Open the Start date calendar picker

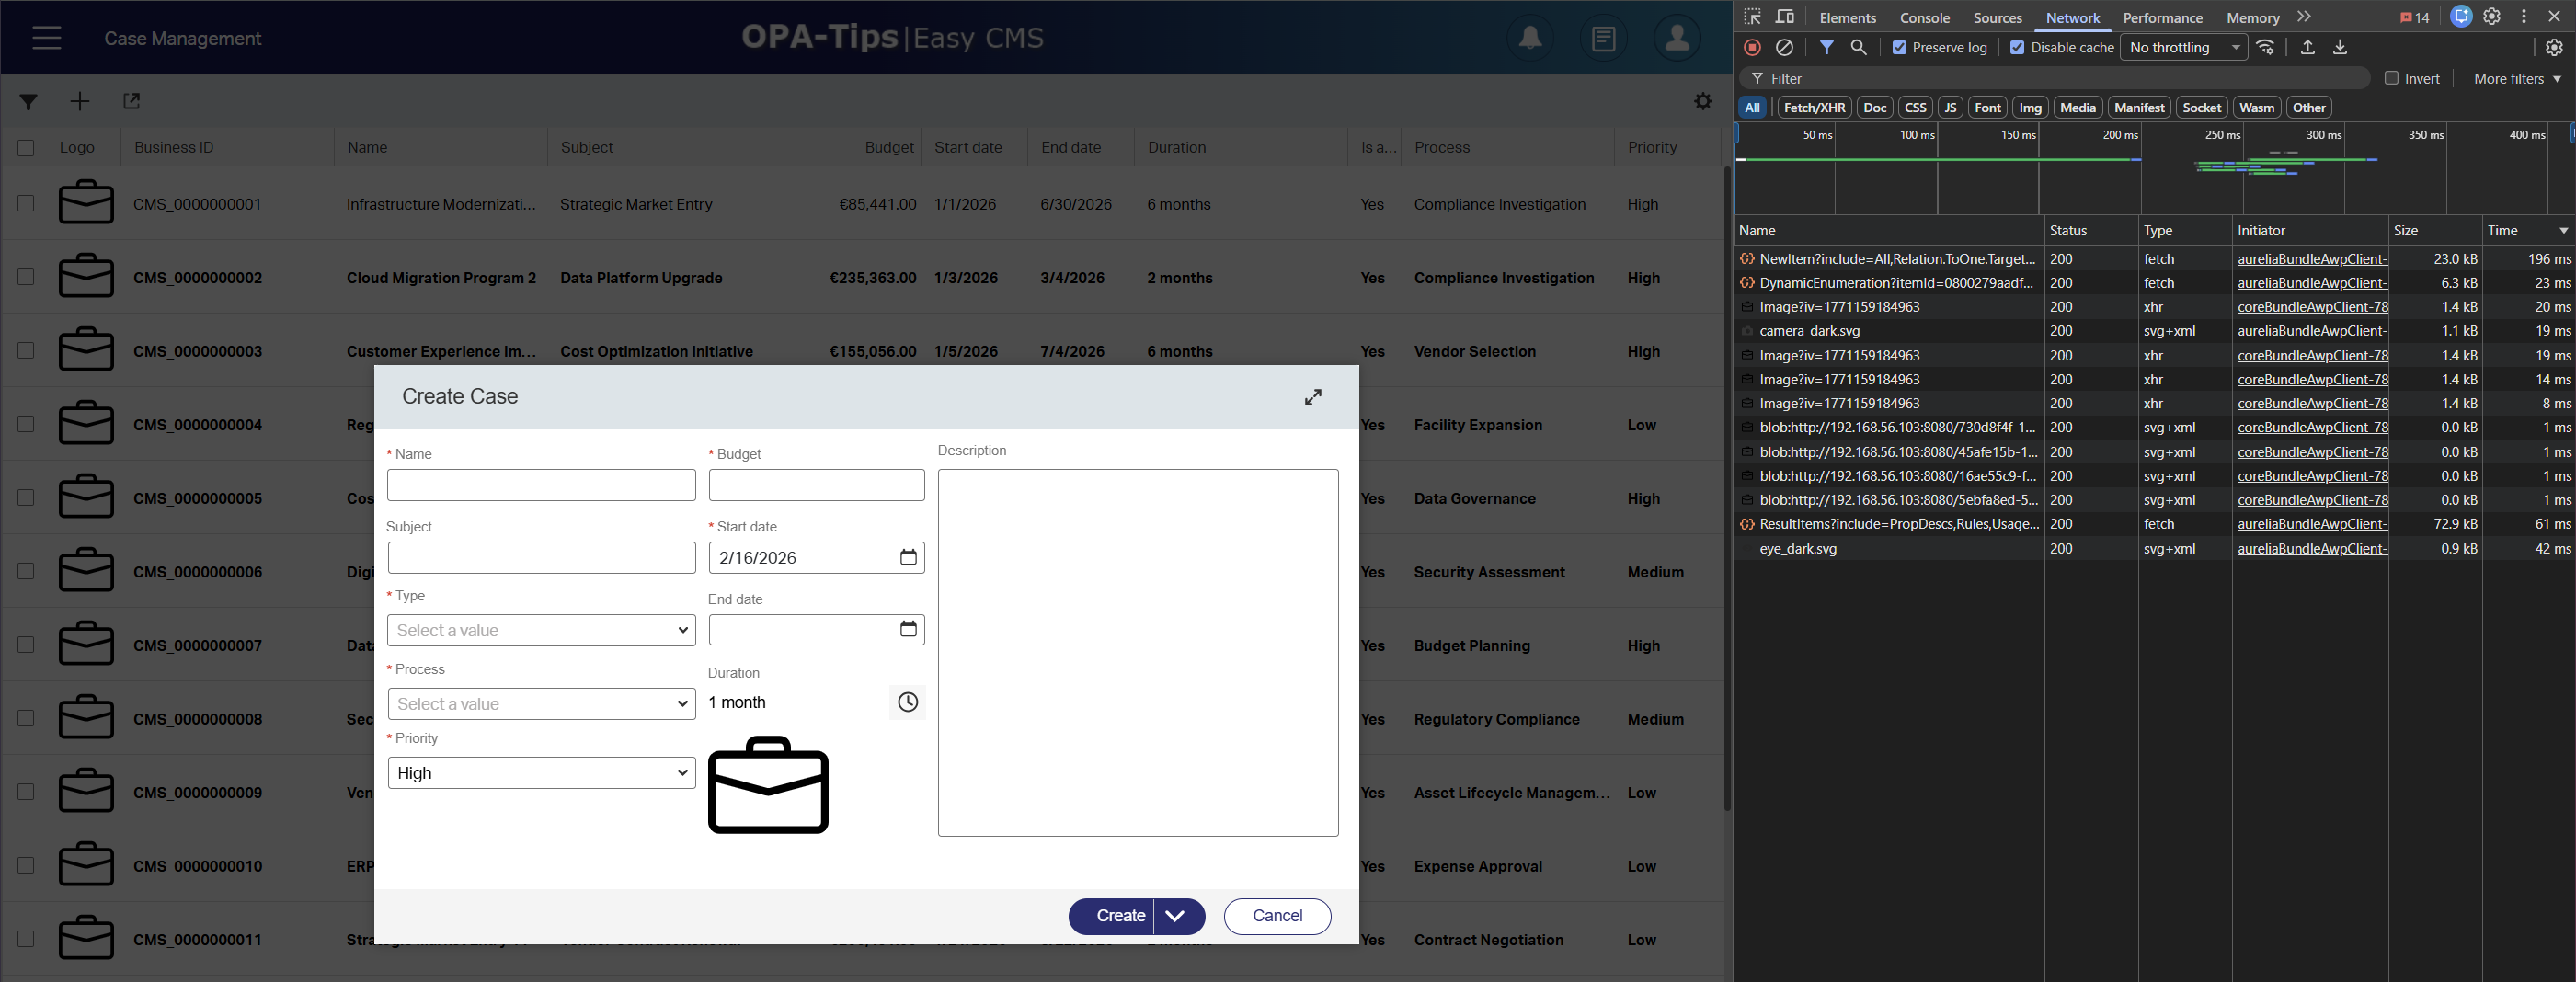tap(907, 557)
